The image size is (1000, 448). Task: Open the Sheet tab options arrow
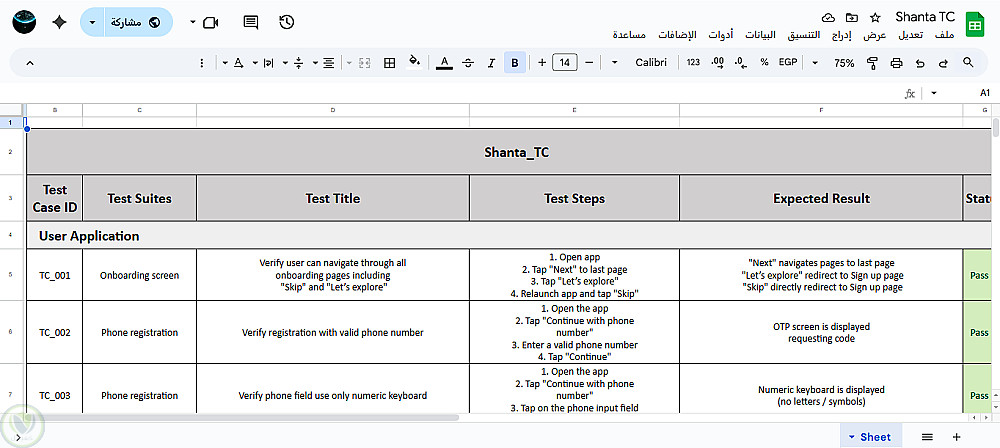[x=851, y=437]
